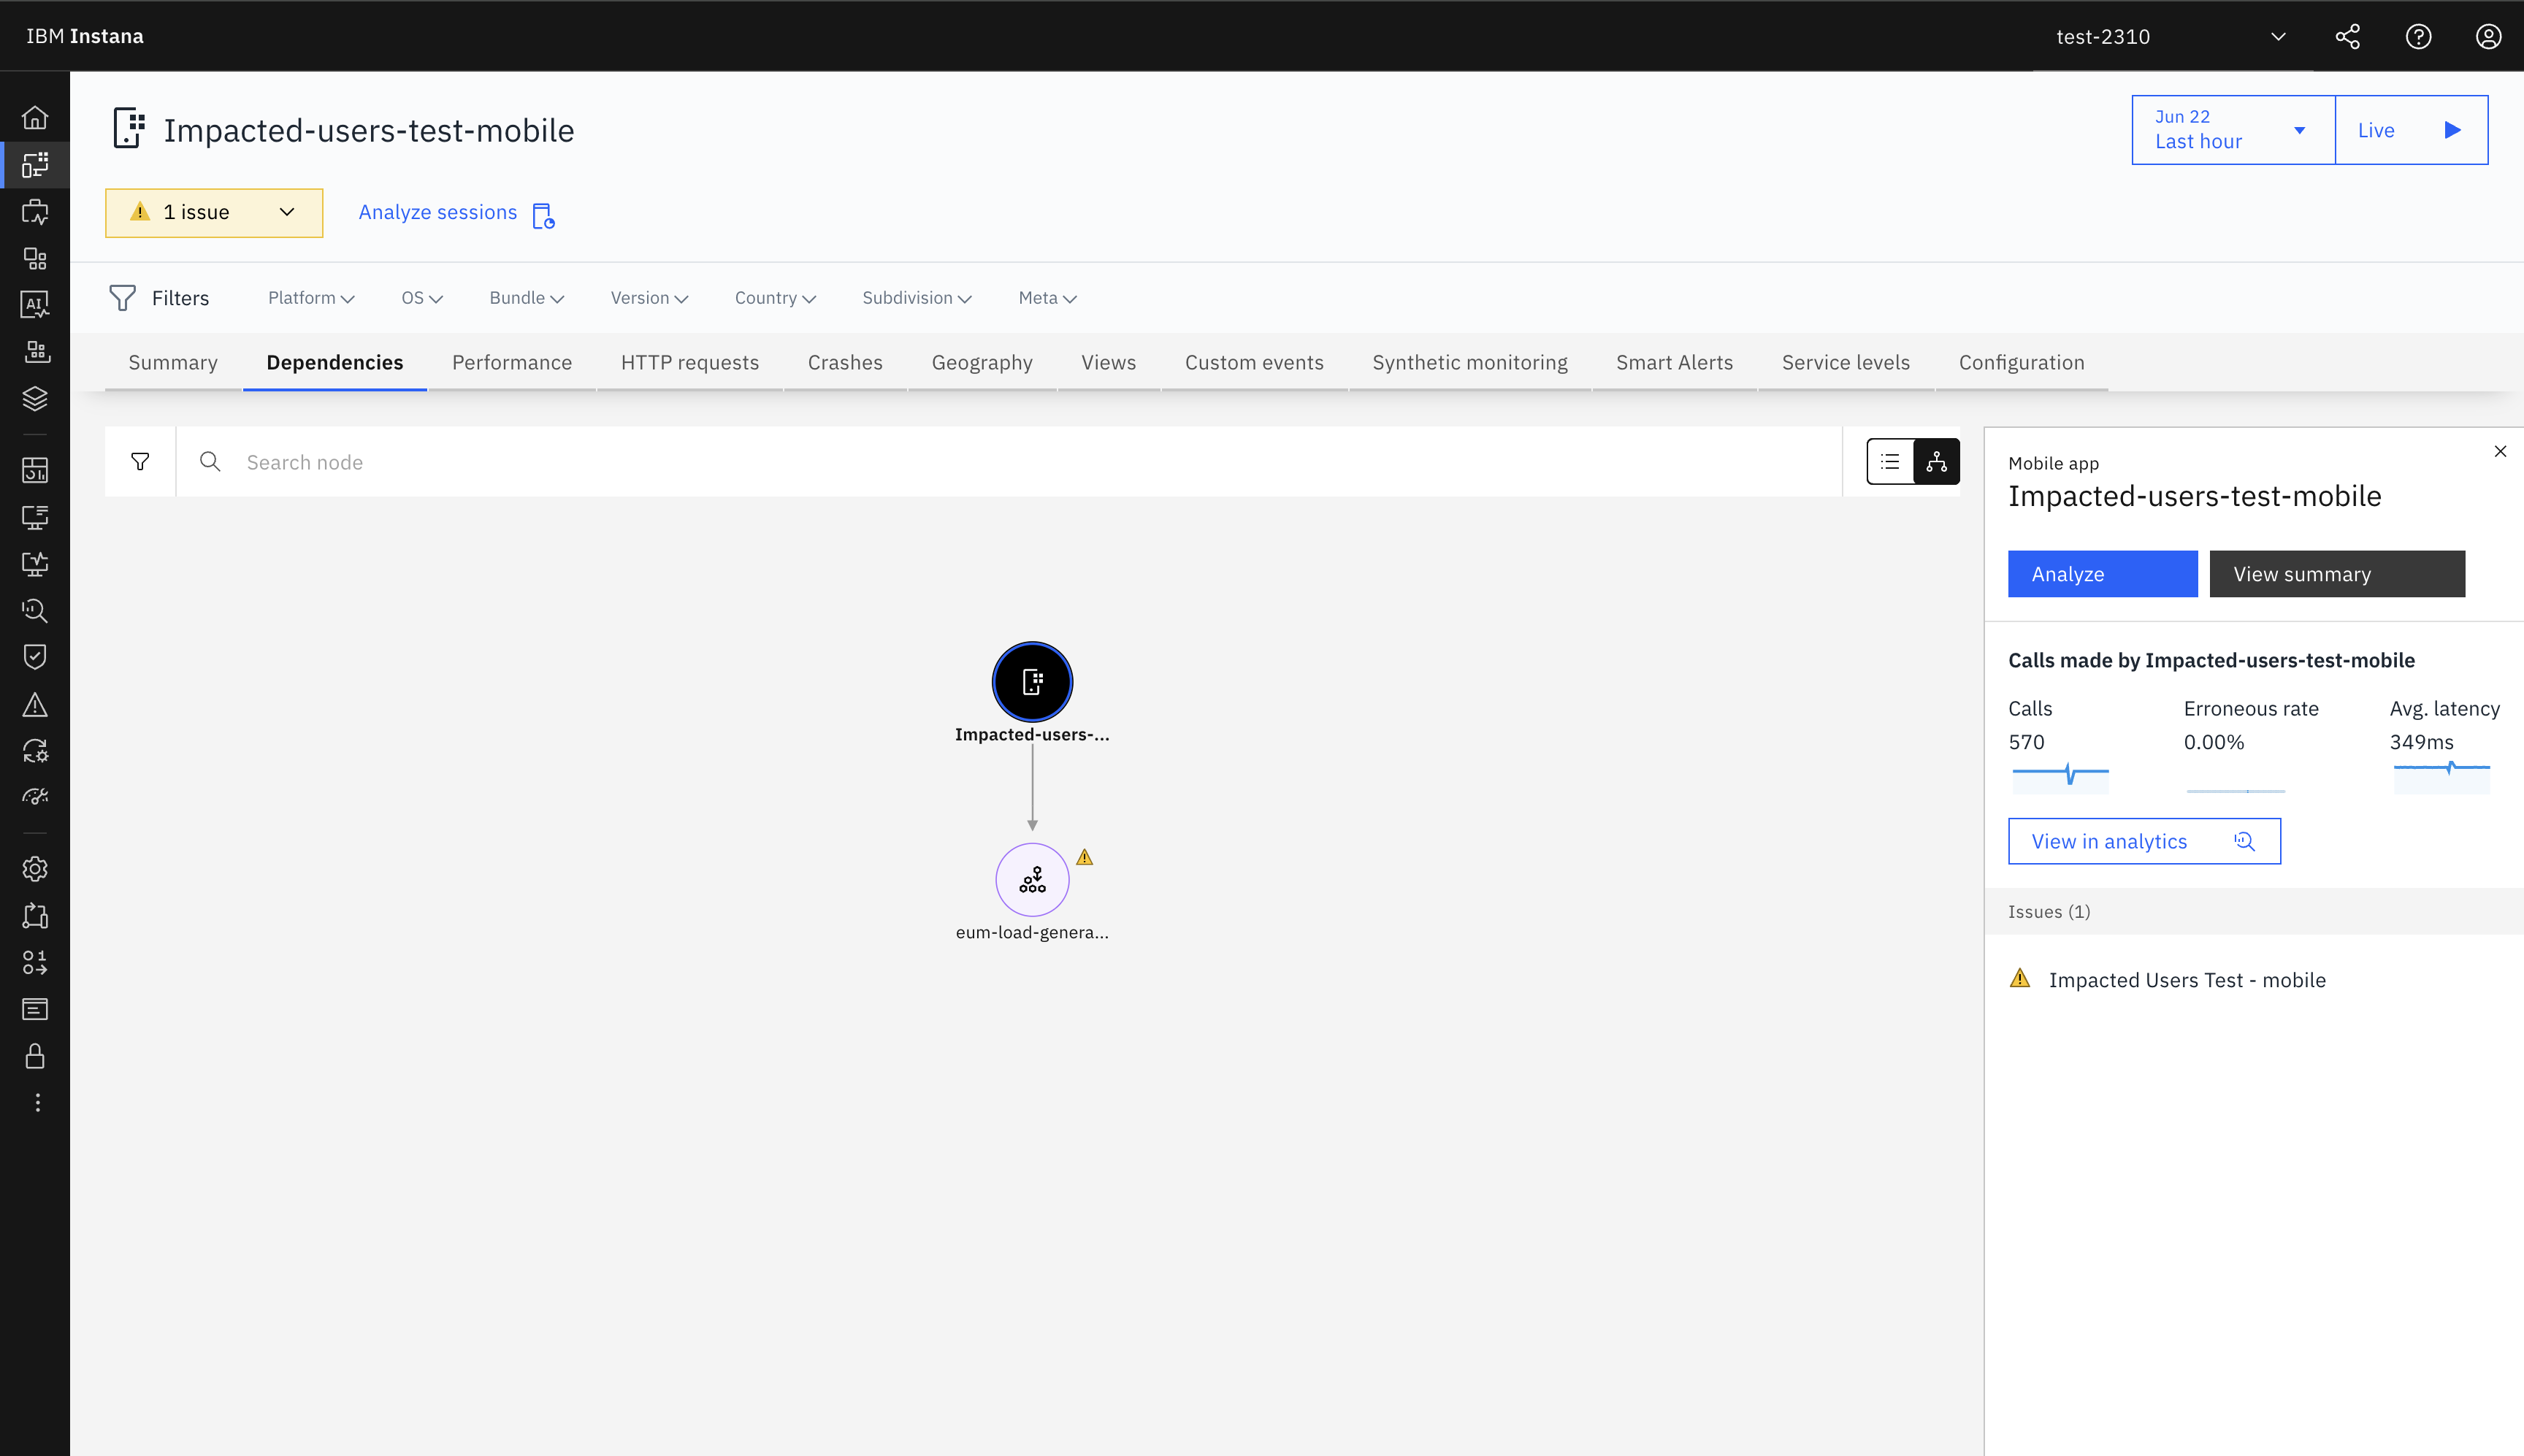Open the warning triangle sidebar icon
The width and height of the screenshot is (2524, 1456).
(x=35, y=705)
